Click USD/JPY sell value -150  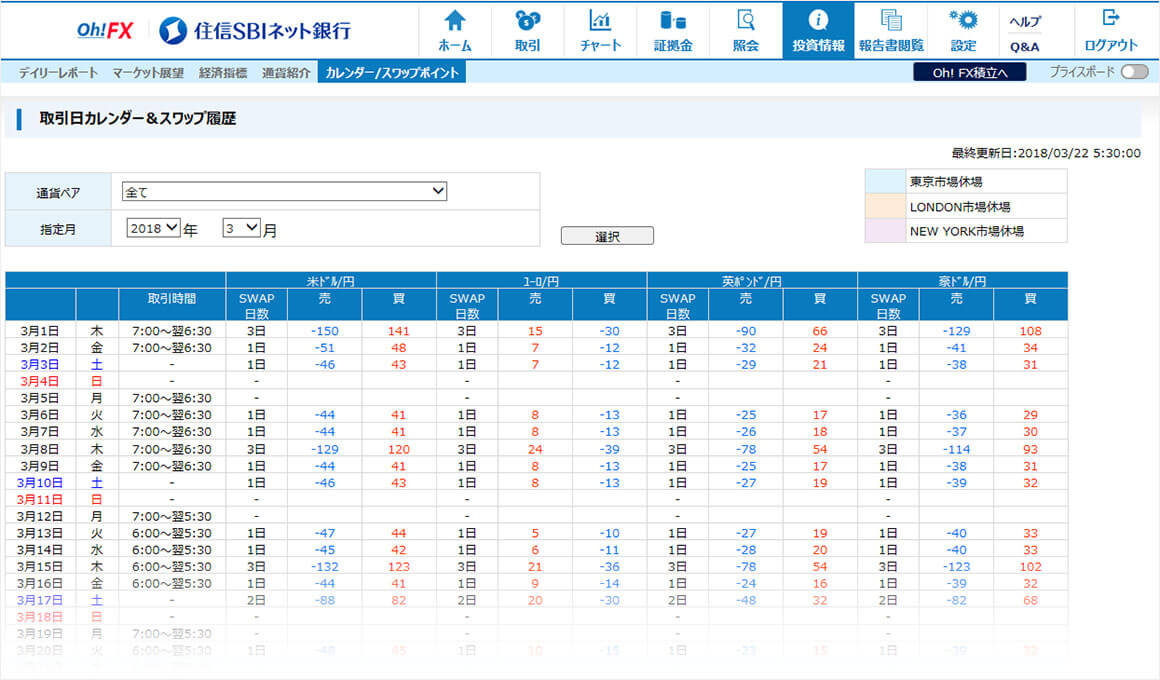[325, 331]
